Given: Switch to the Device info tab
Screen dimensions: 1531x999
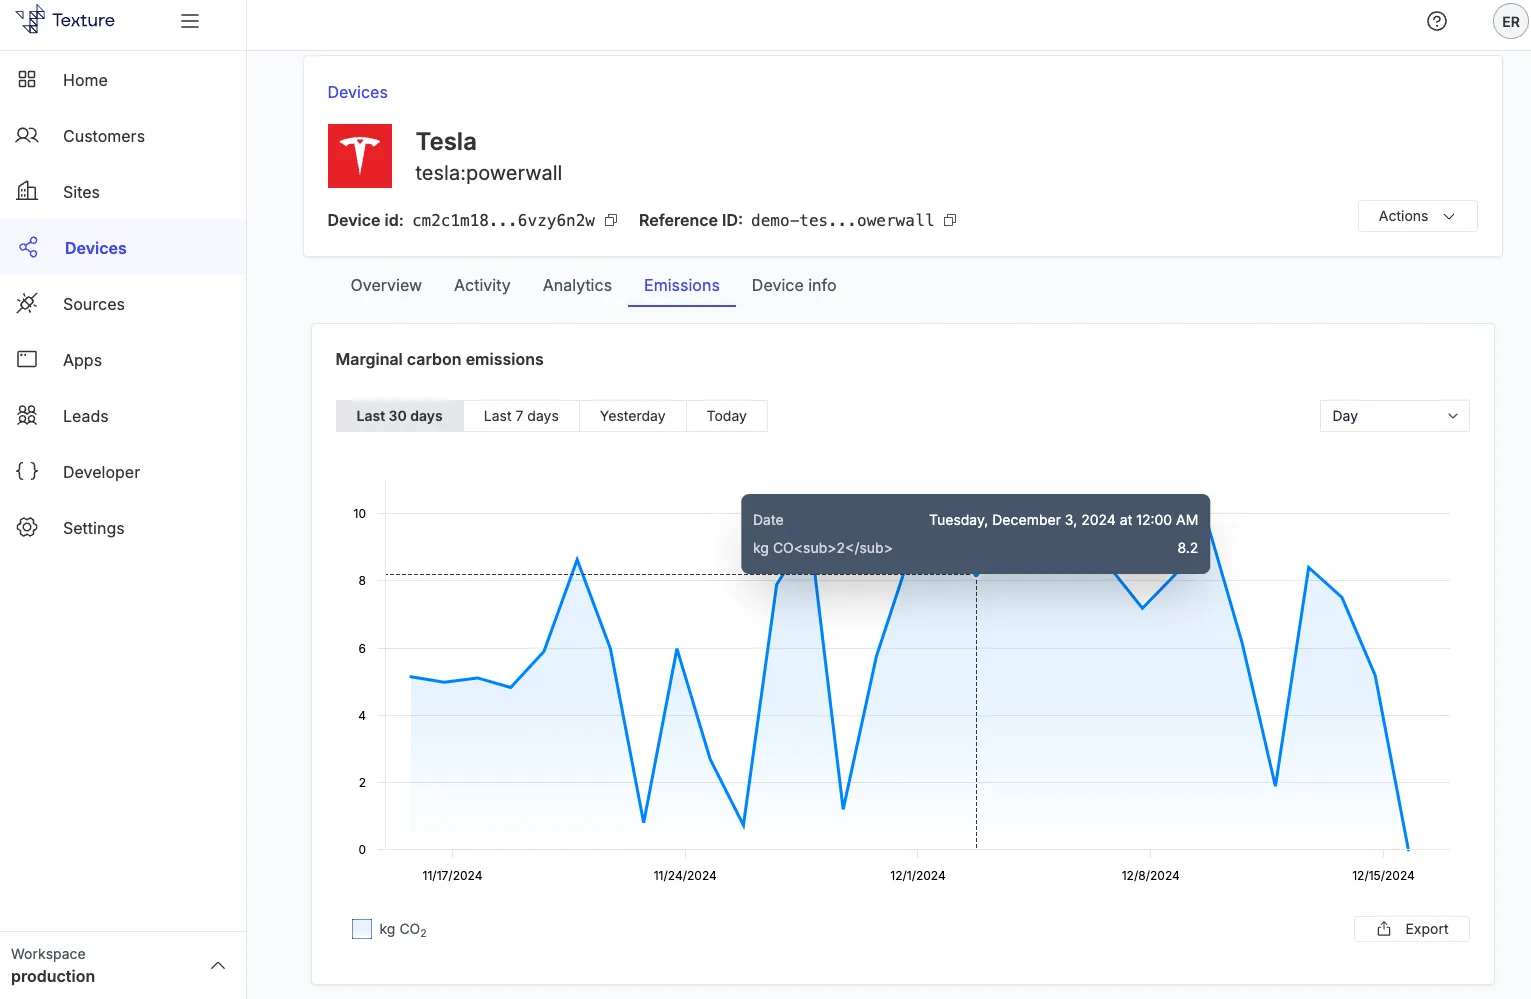Looking at the screenshot, I should (x=794, y=285).
